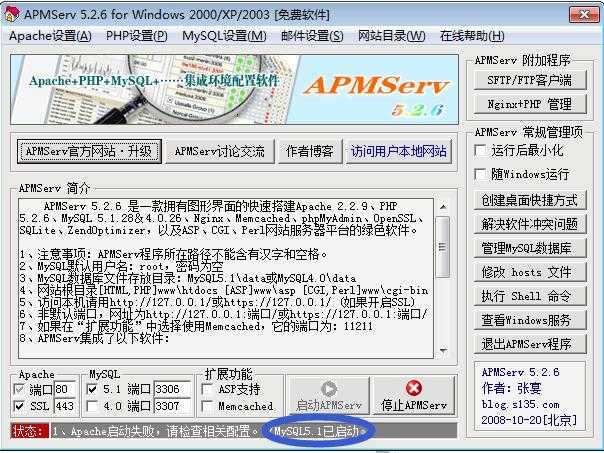Open Nginx+PHP 管理 button
Image resolution: width=604 pixels, height=453 pixels.
530,104
